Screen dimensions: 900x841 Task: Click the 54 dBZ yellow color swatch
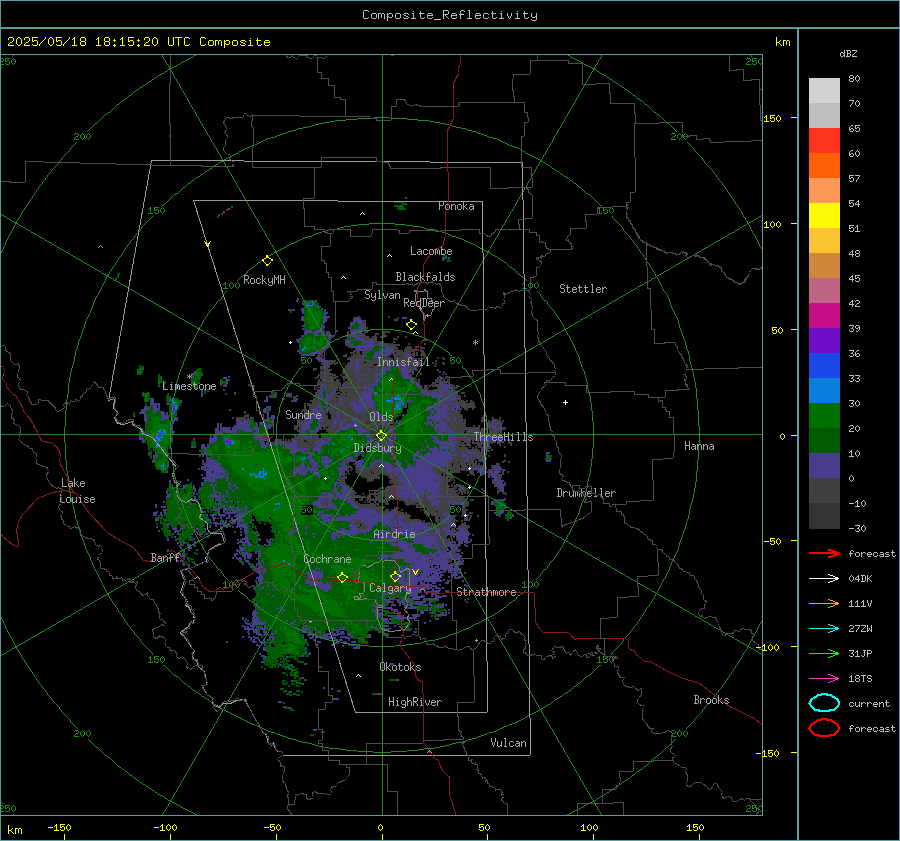tap(824, 215)
